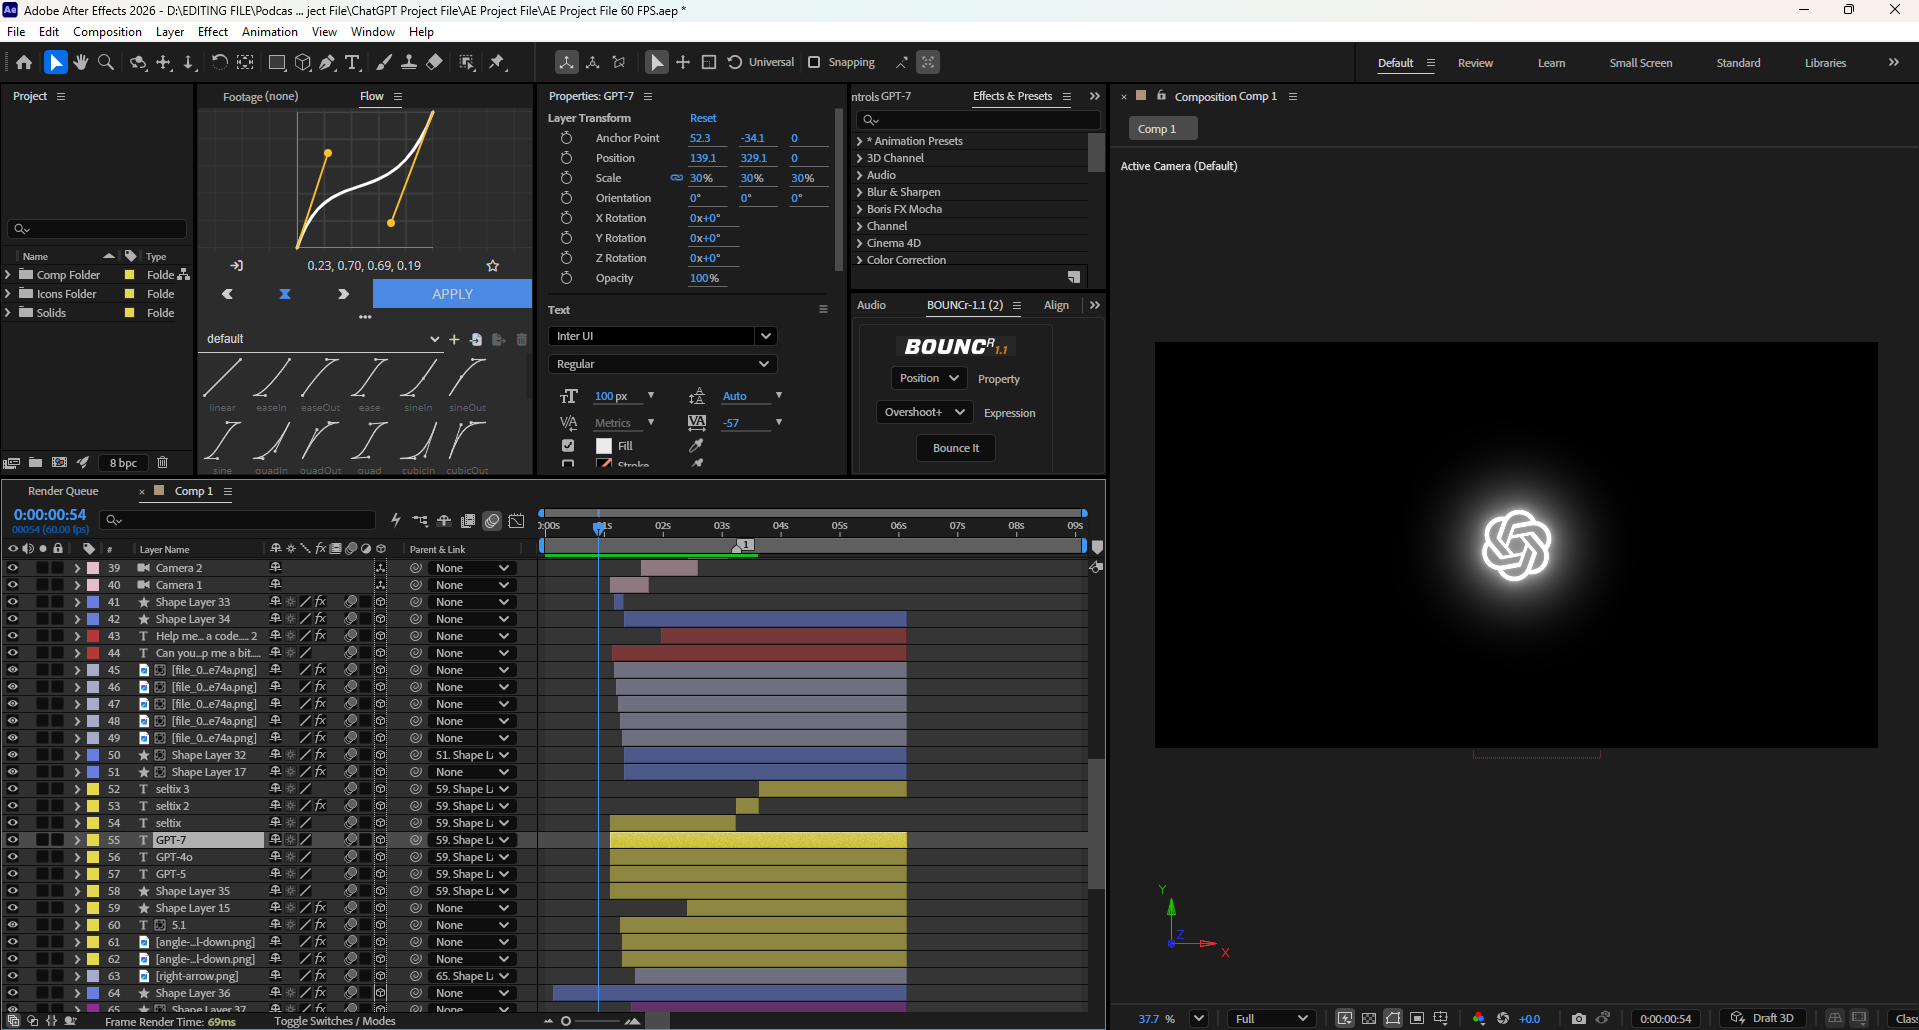Image resolution: width=1919 pixels, height=1030 pixels.
Task: Select the Hand tool
Action: click(81, 62)
